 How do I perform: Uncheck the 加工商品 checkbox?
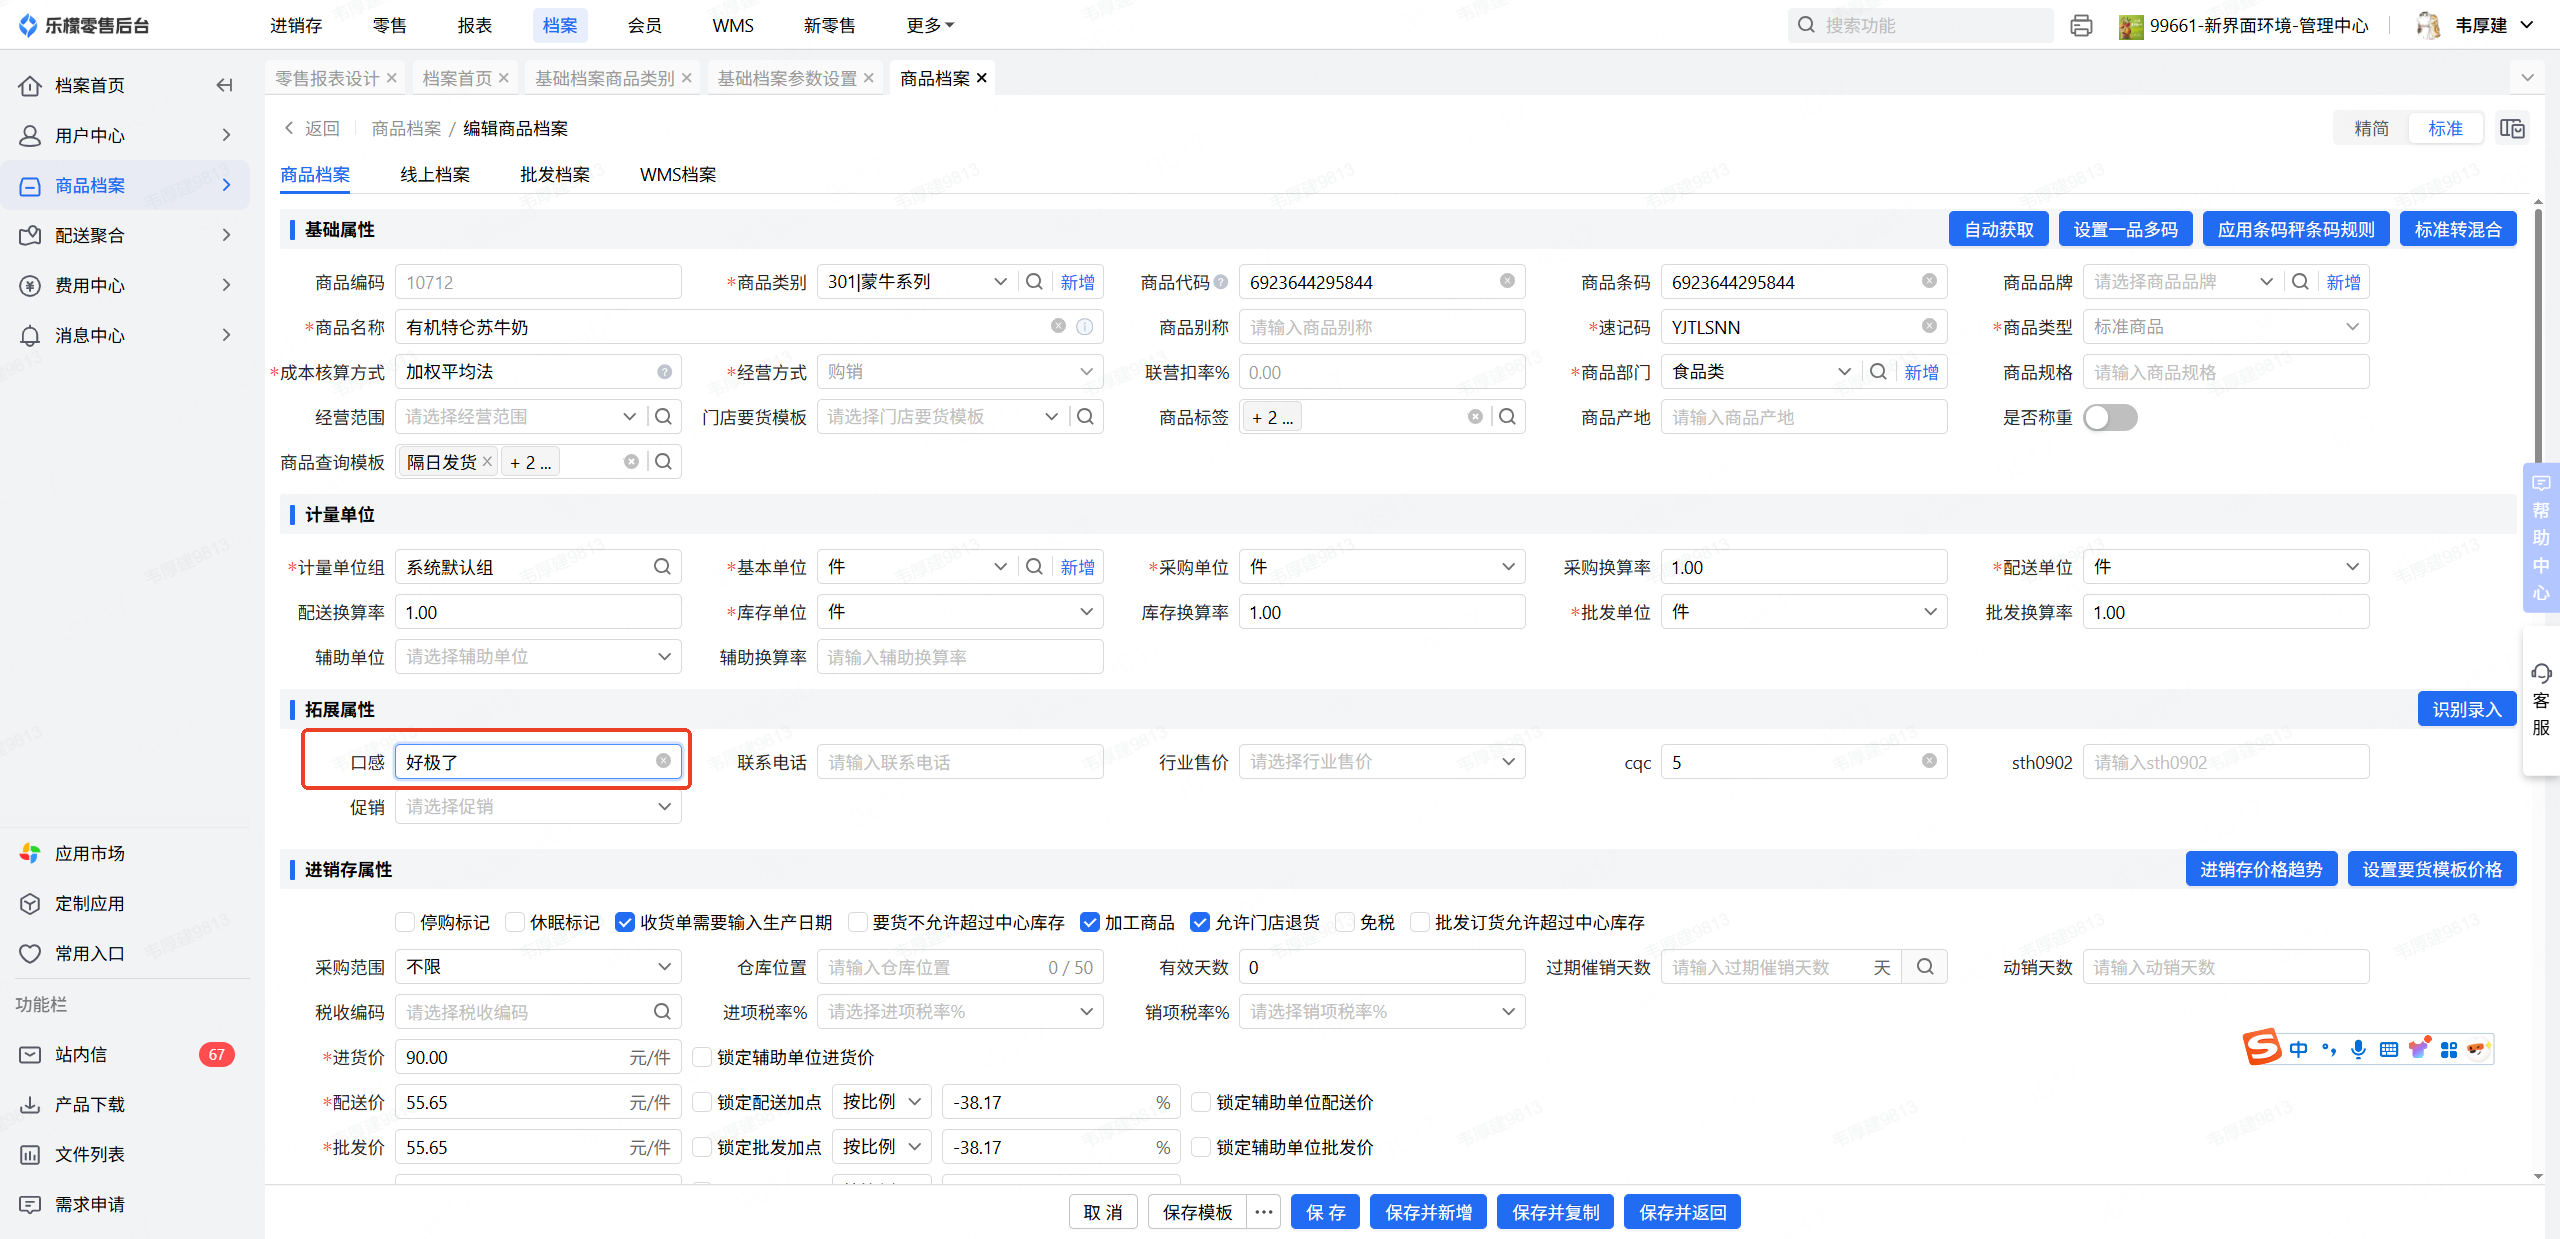coord(1090,922)
